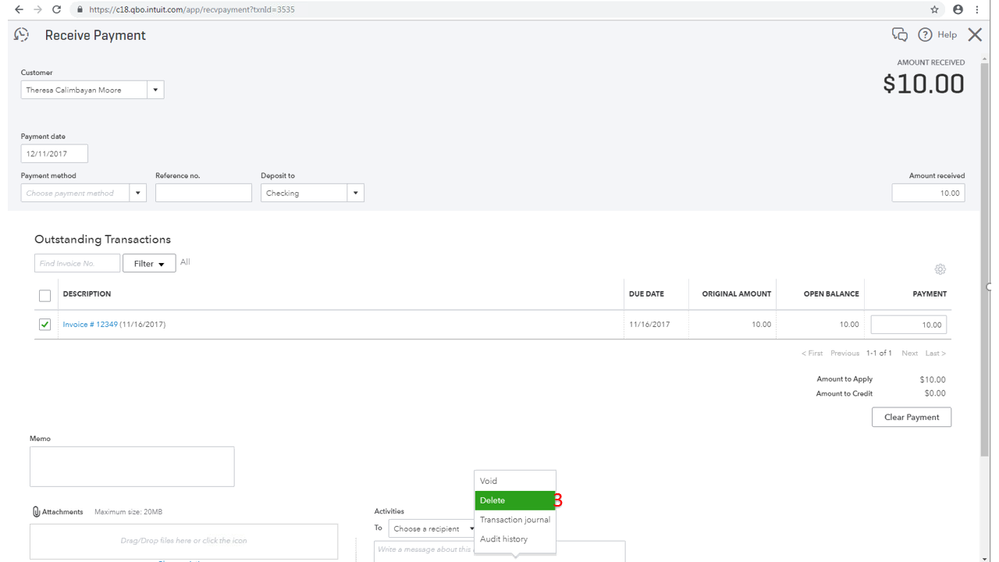The width and height of the screenshot is (999, 562).
Task: Click the message text box under Activities
Action: coord(500,551)
